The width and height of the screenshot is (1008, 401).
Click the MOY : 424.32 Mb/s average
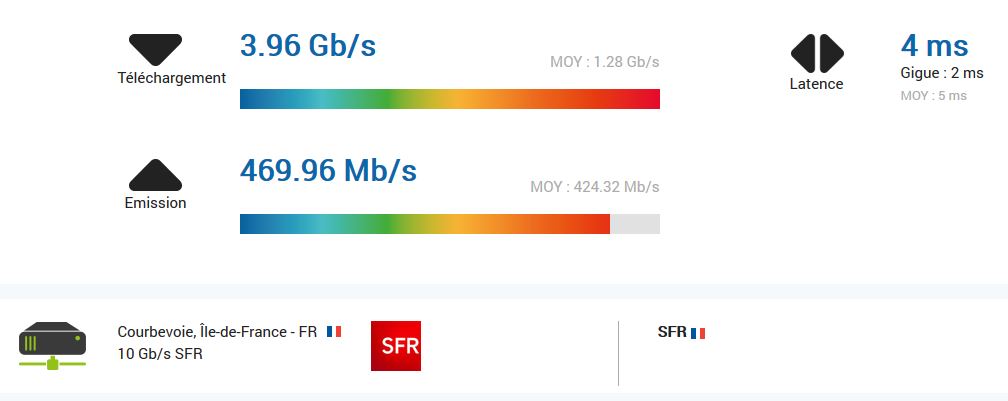click(594, 187)
